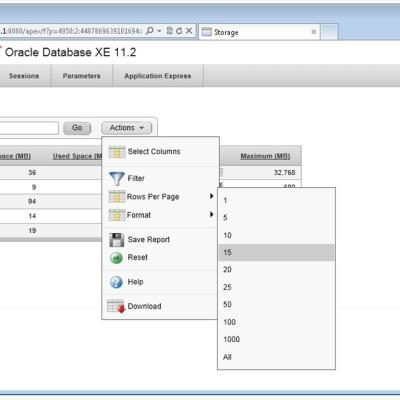The height and width of the screenshot is (400, 400).
Task: Click the cell showing 36
Action: 32,173
